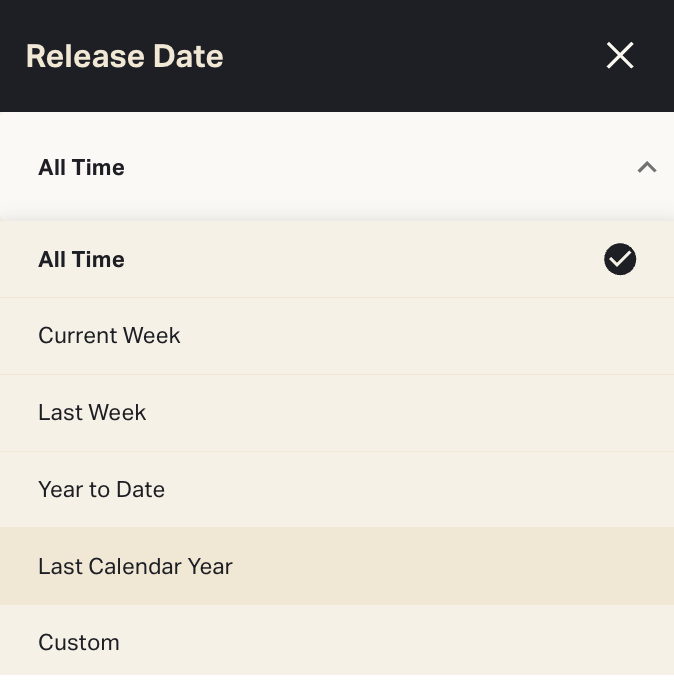The height and width of the screenshot is (686, 674).
Task: Dismiss the filter with the X icon
Action: 620,56
